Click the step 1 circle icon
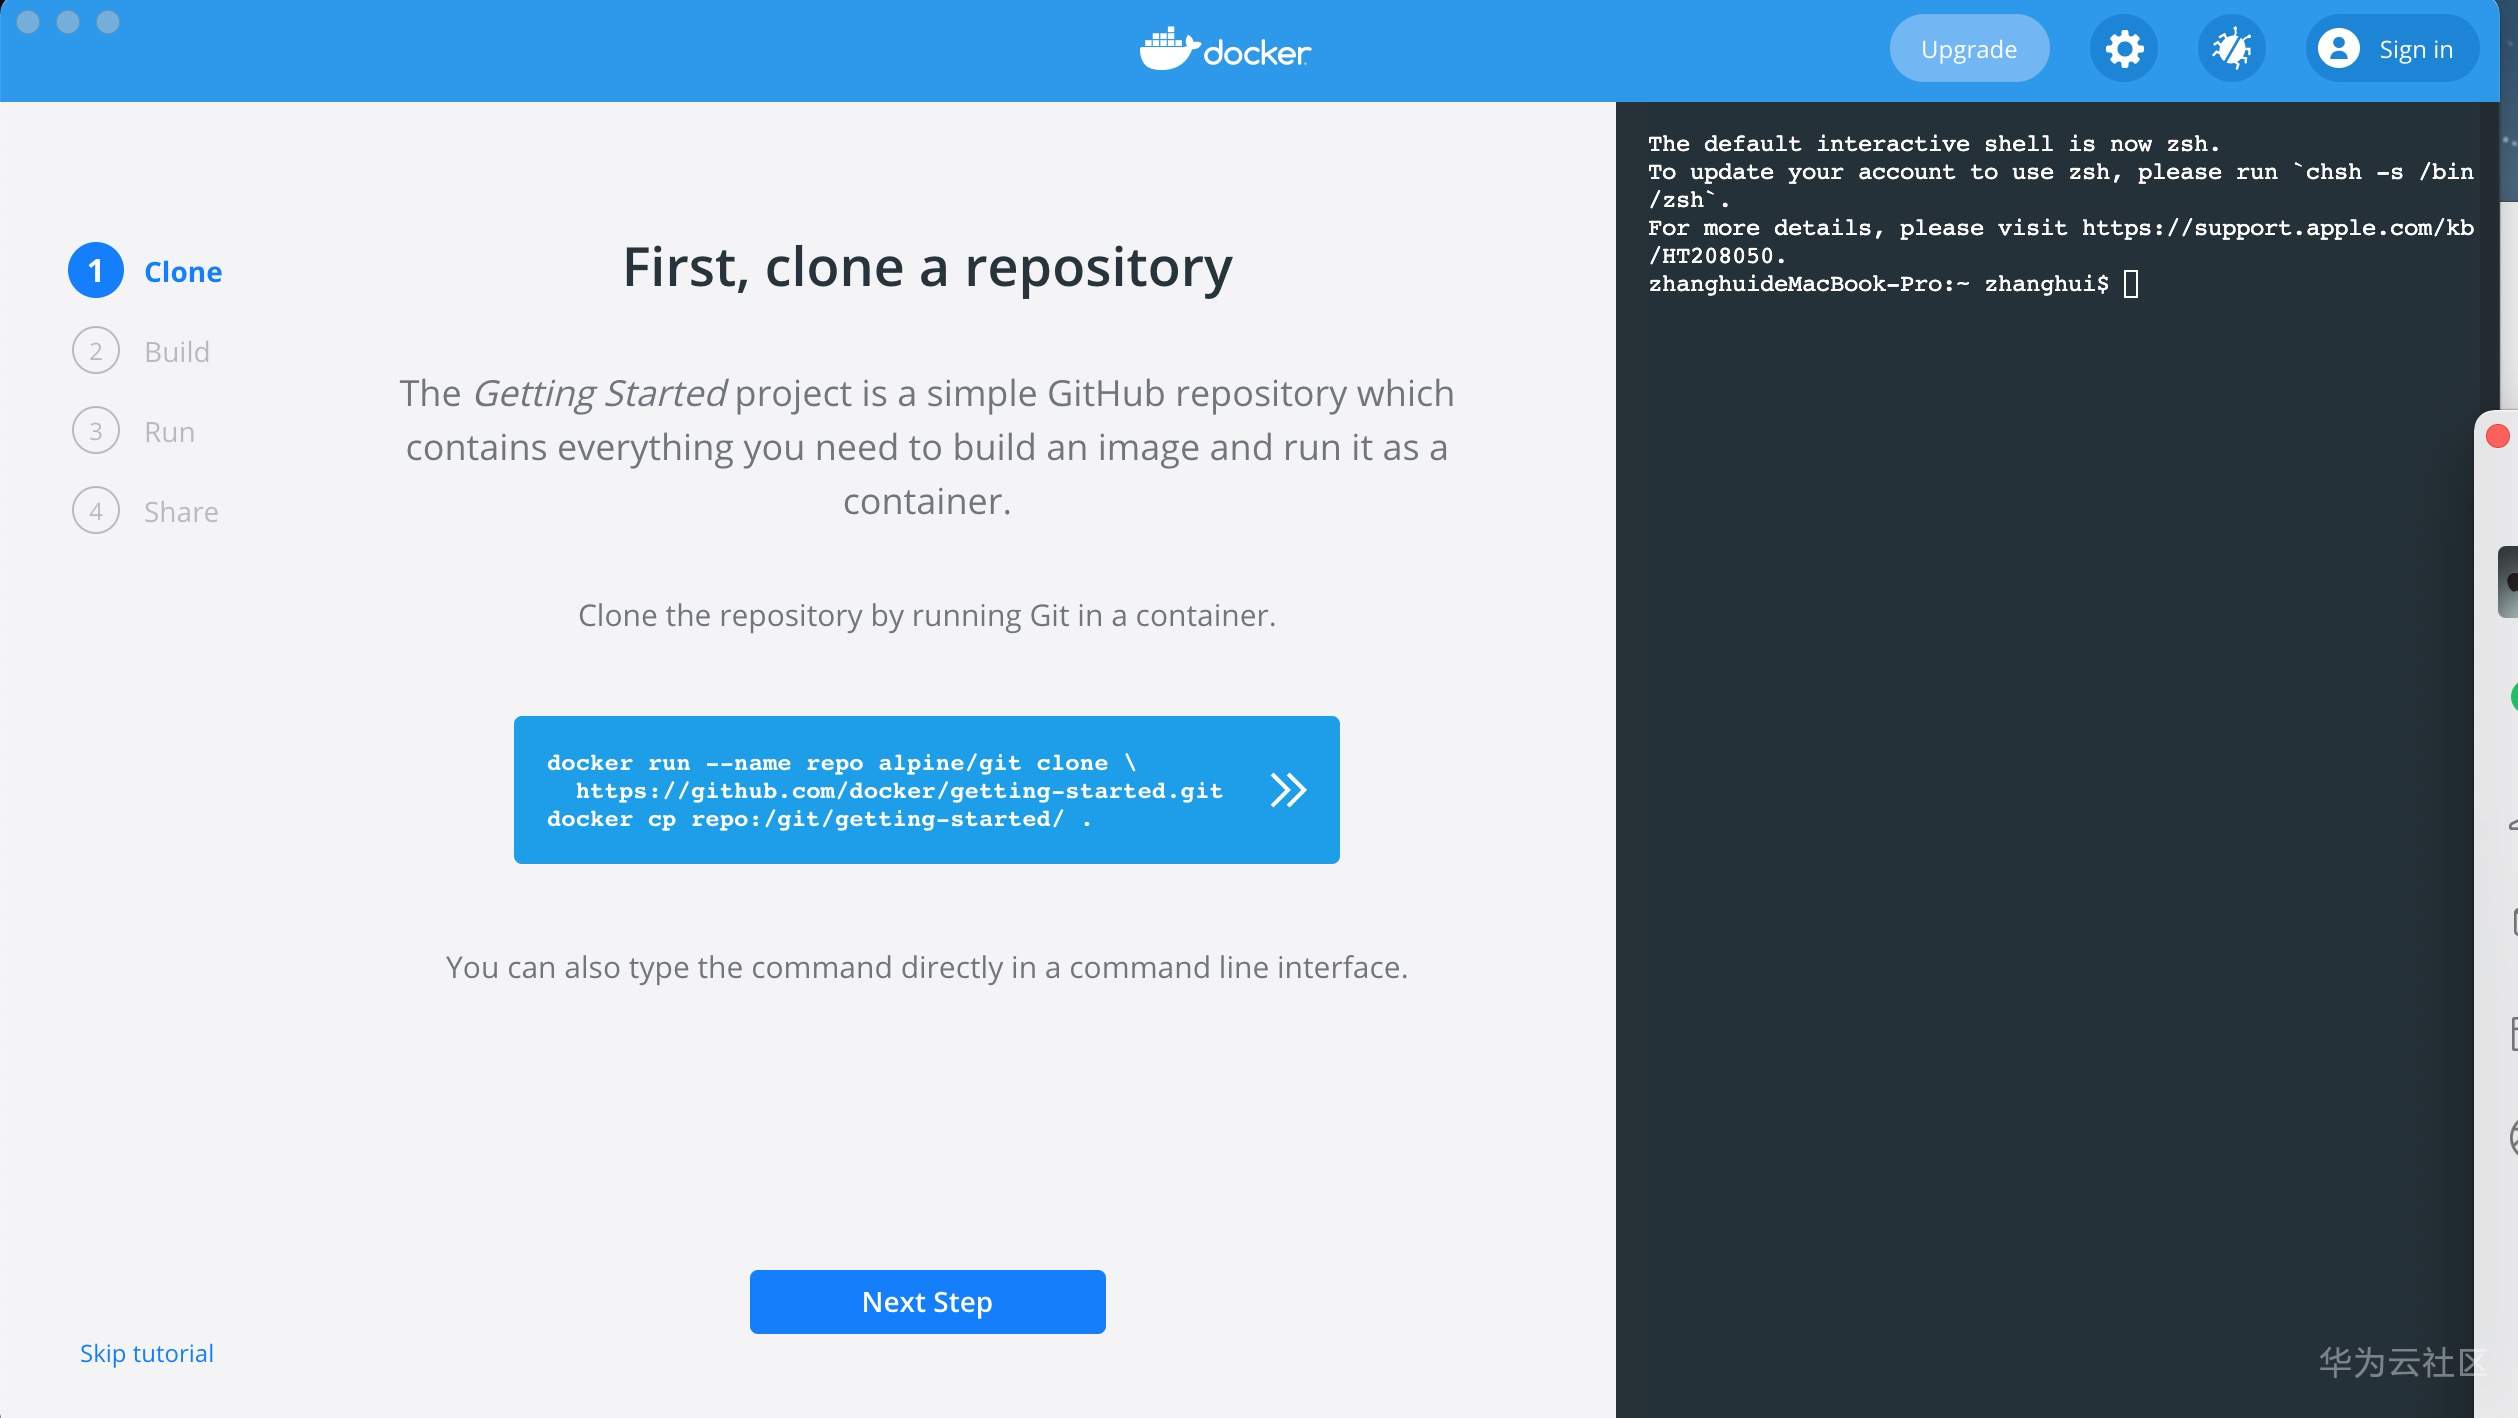Screen dimensions: 2518x1418 click(x=96, y=271)
